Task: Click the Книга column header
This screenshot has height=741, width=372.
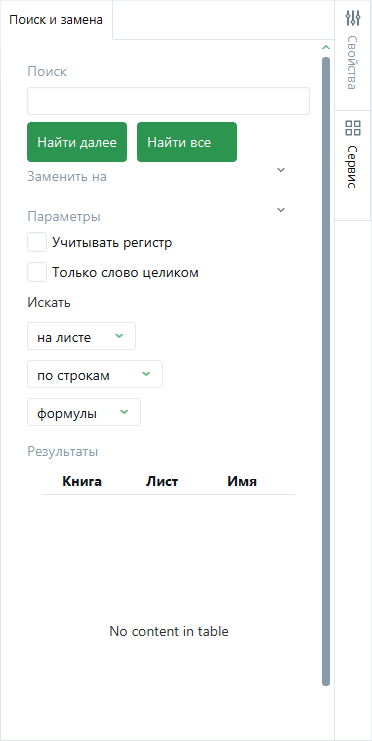Action: click(82, 482)
